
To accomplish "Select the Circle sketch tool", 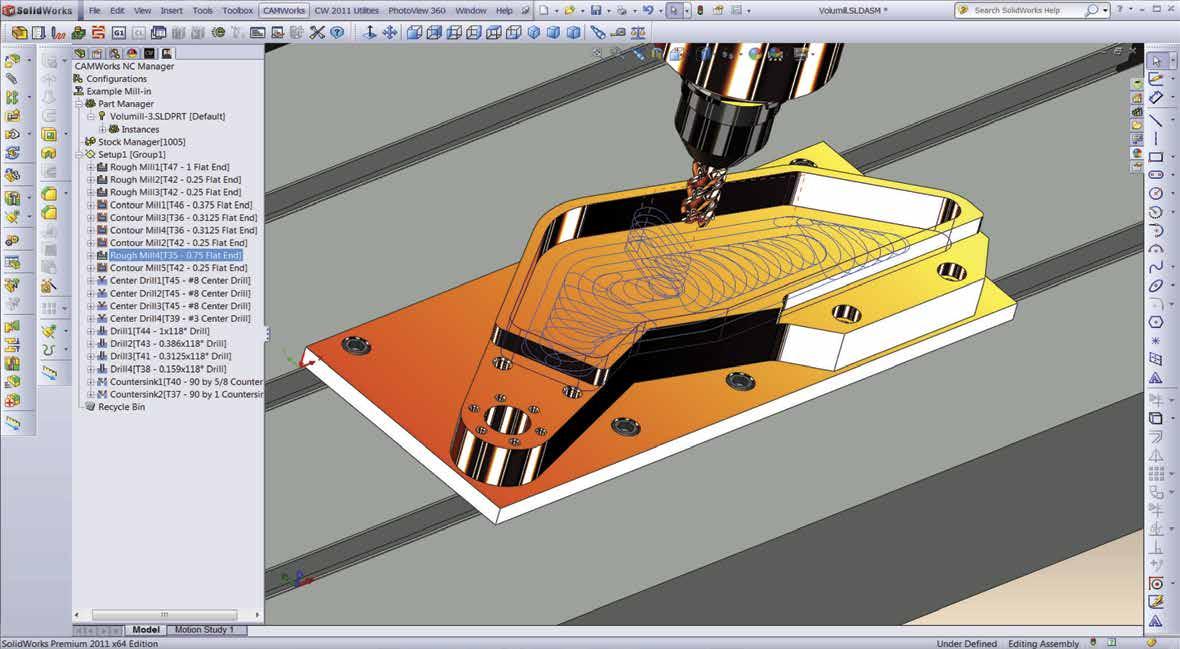I will pyautogui.click(x=1156, y=193).
